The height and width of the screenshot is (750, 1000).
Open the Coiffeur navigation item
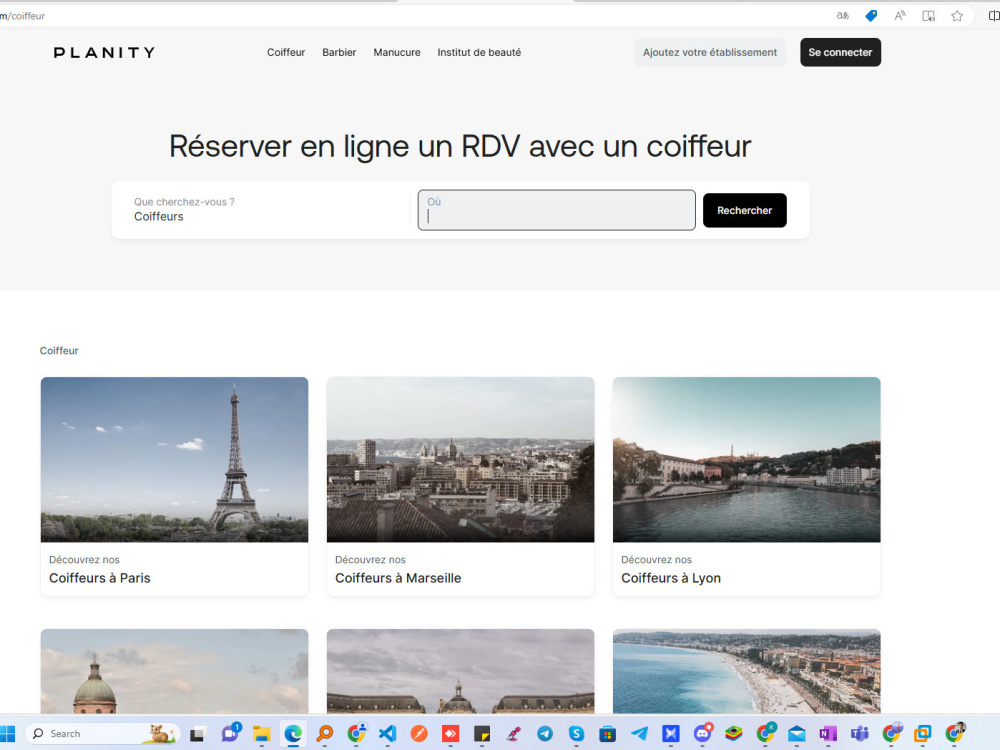coord(286,52)
